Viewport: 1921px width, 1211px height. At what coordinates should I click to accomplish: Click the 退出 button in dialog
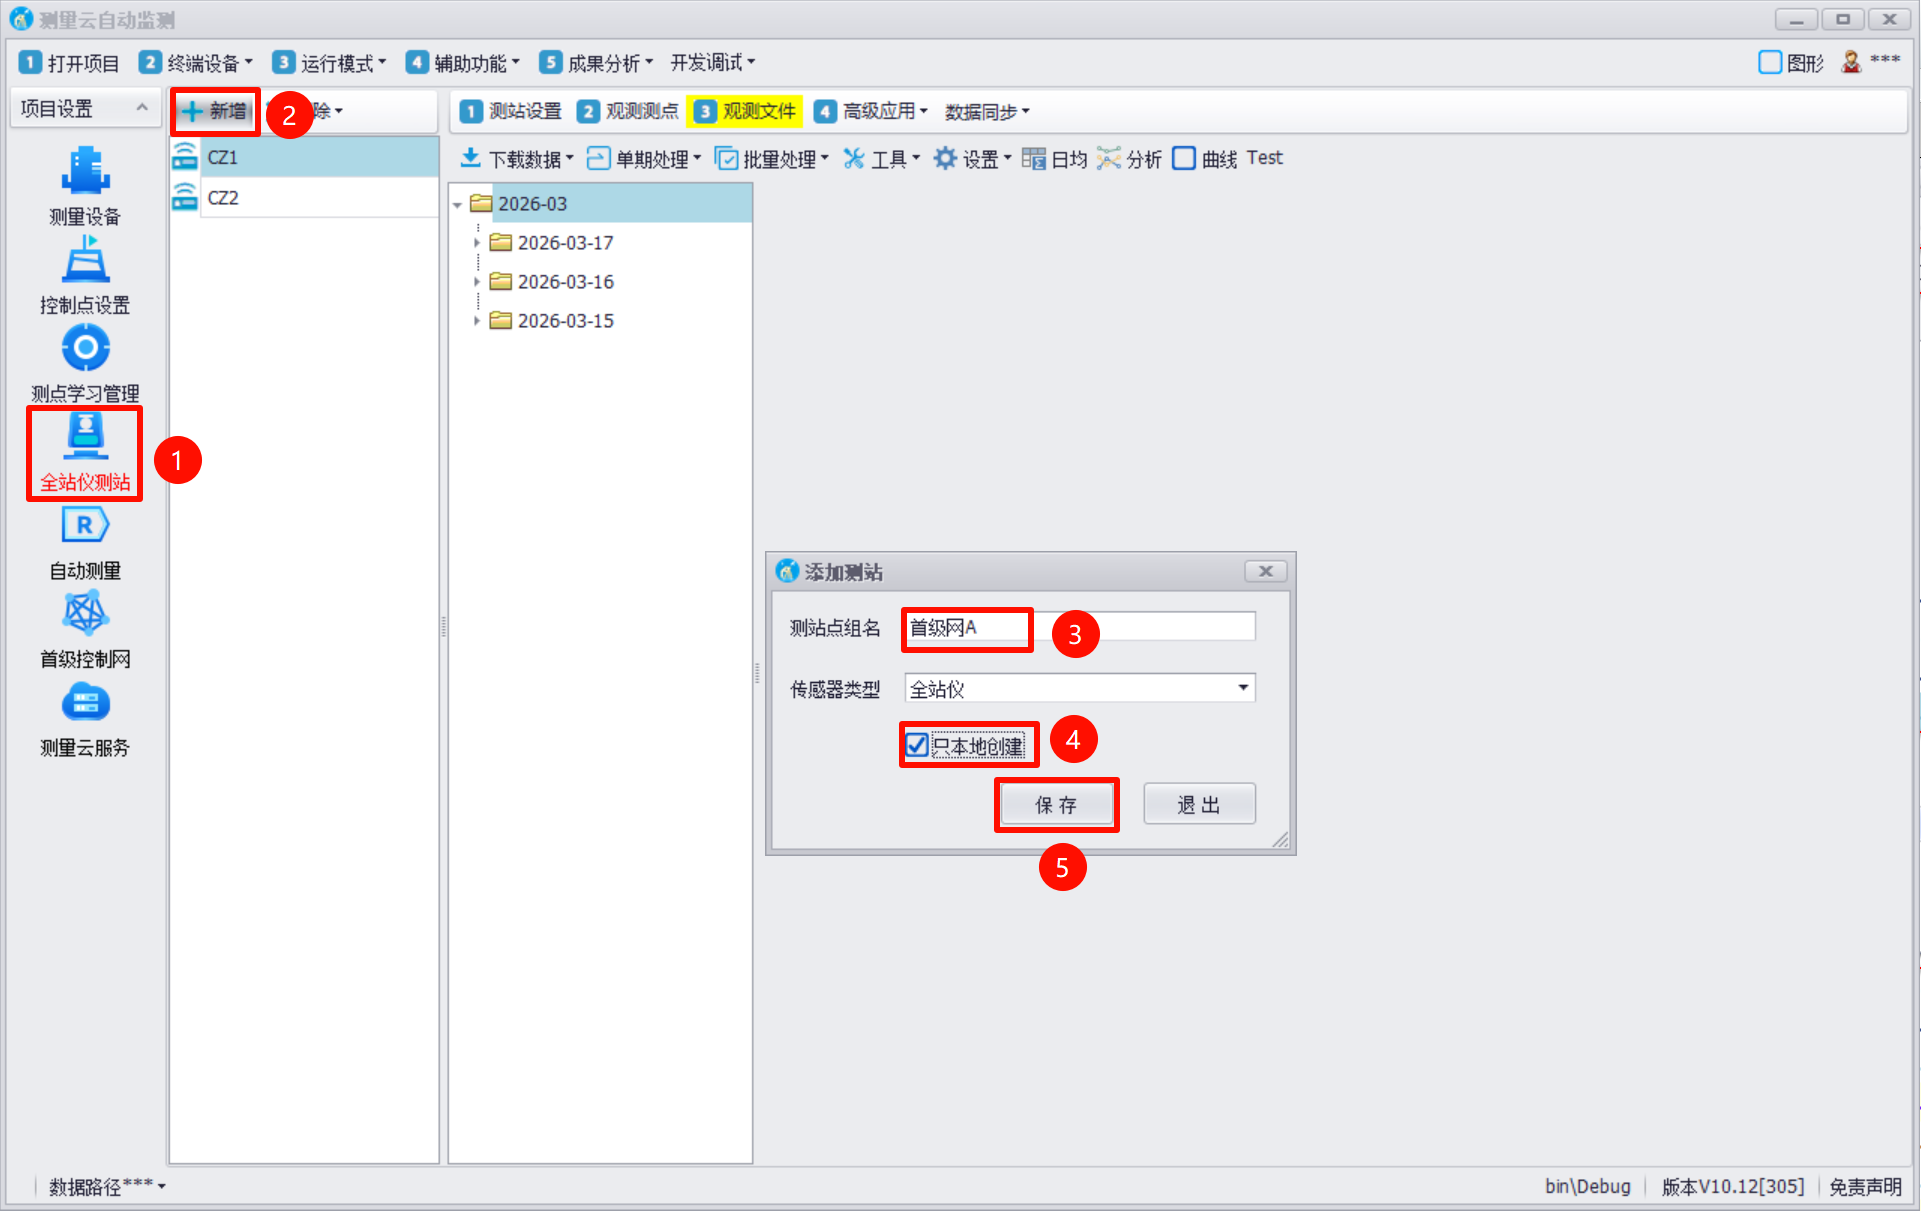[x=1199, y=805]
